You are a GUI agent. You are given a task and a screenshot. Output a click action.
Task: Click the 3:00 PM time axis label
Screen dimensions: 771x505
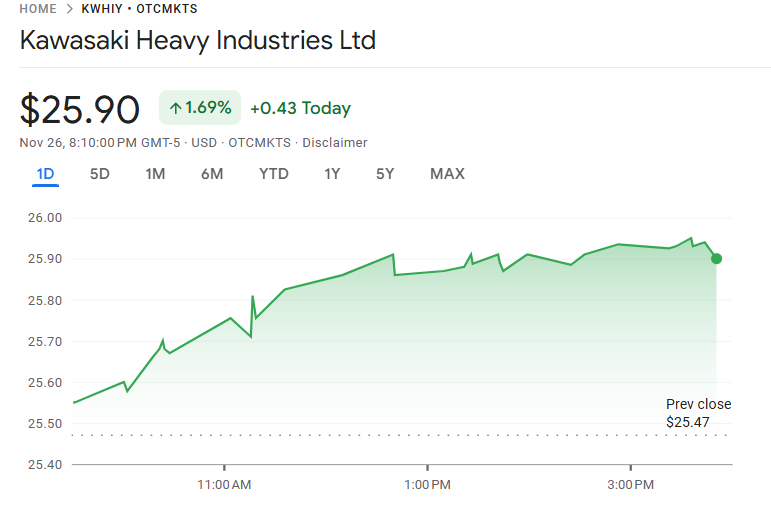point(631,485)
